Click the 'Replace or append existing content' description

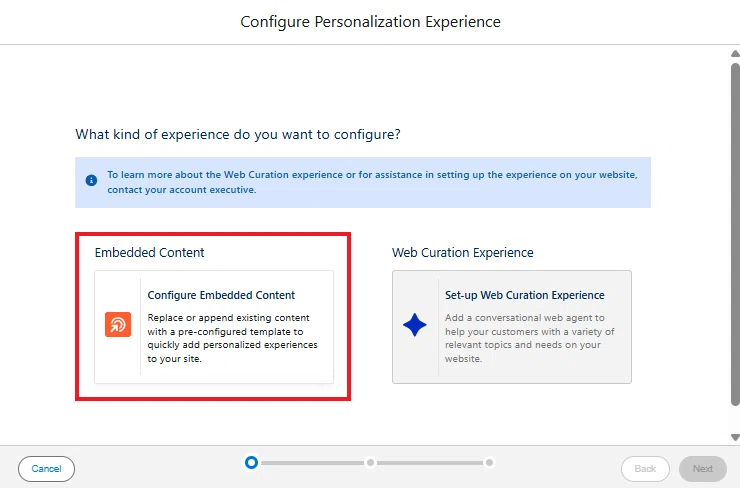pyautogui.click(x=233, y=338)
